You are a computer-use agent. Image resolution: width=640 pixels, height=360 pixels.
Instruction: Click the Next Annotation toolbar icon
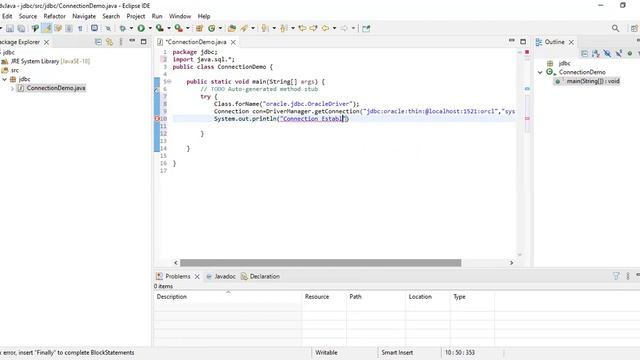point(264,28)
